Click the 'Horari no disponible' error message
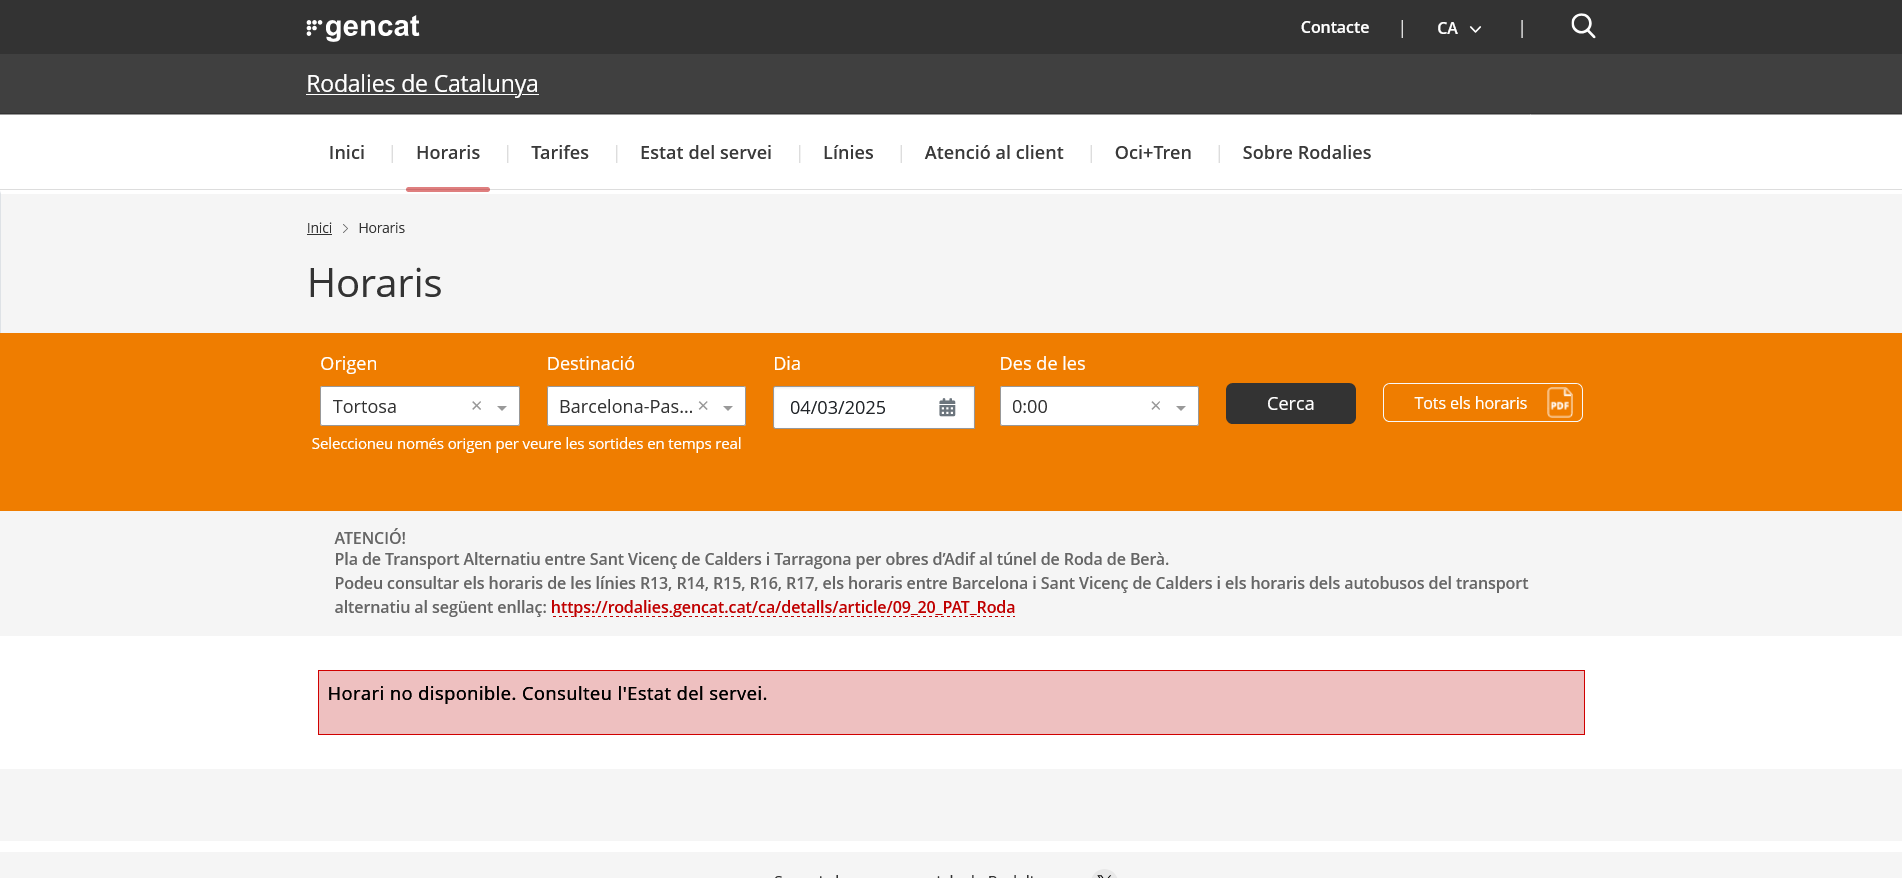The height and width of the screenshot is (878, 1903). pos(951,702)
